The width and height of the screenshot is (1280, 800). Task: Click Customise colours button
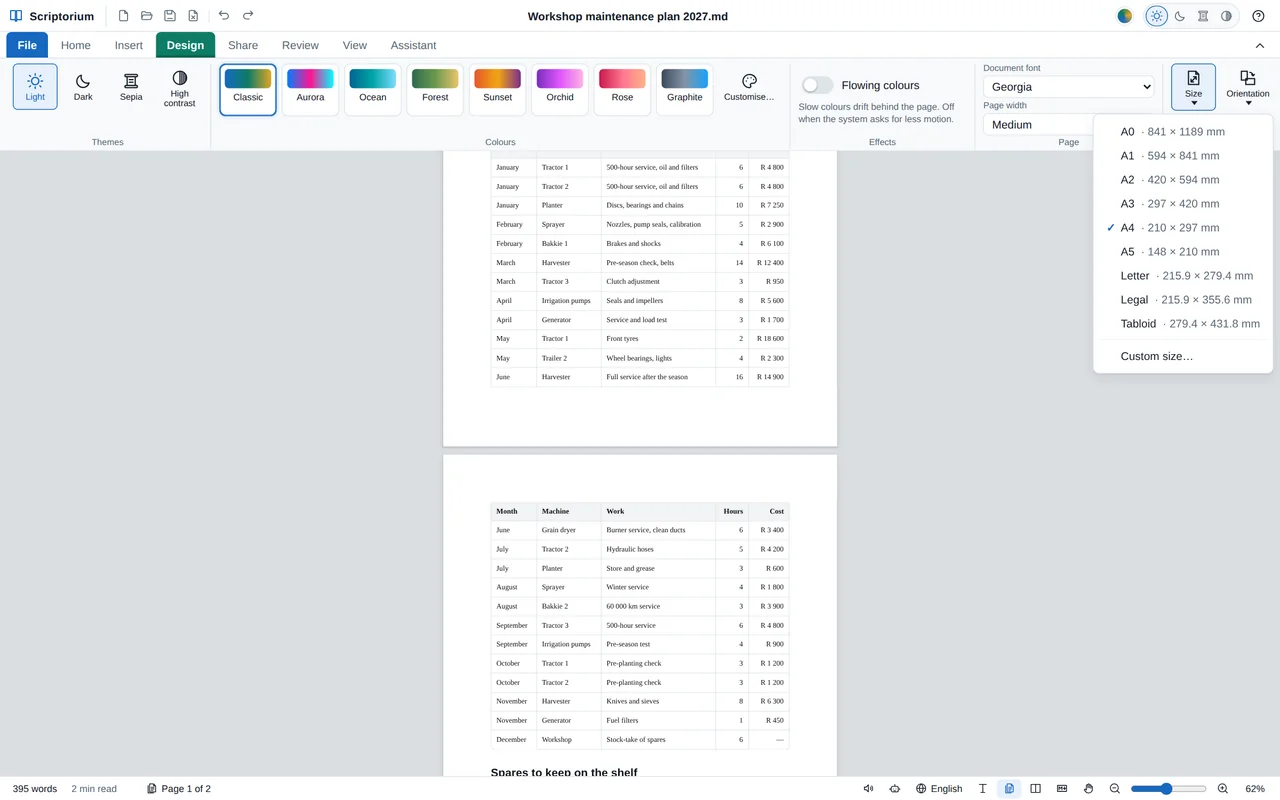[x=749, y=88]
